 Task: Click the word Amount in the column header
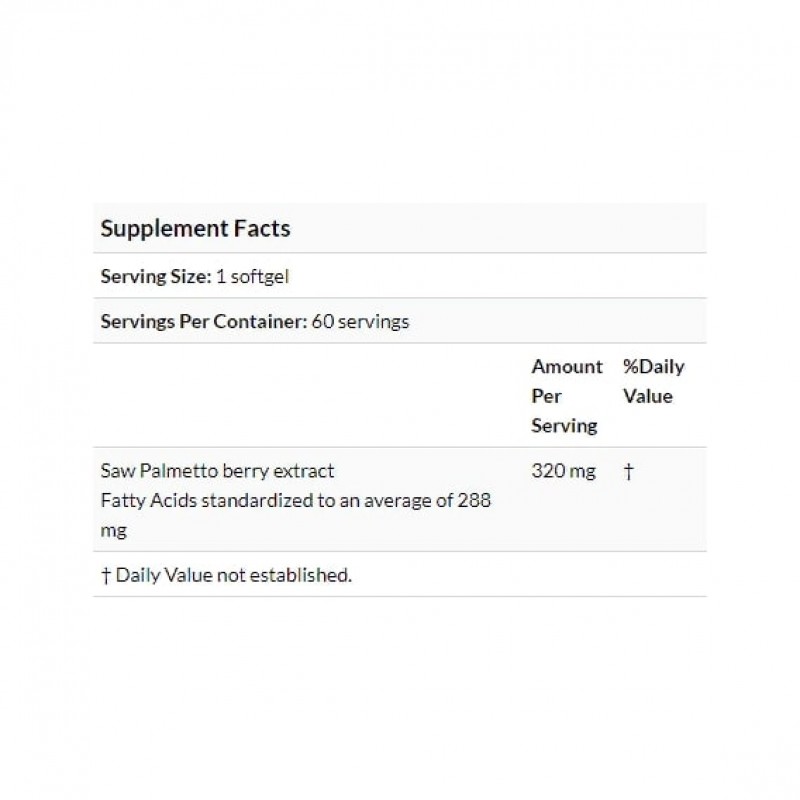567,366
